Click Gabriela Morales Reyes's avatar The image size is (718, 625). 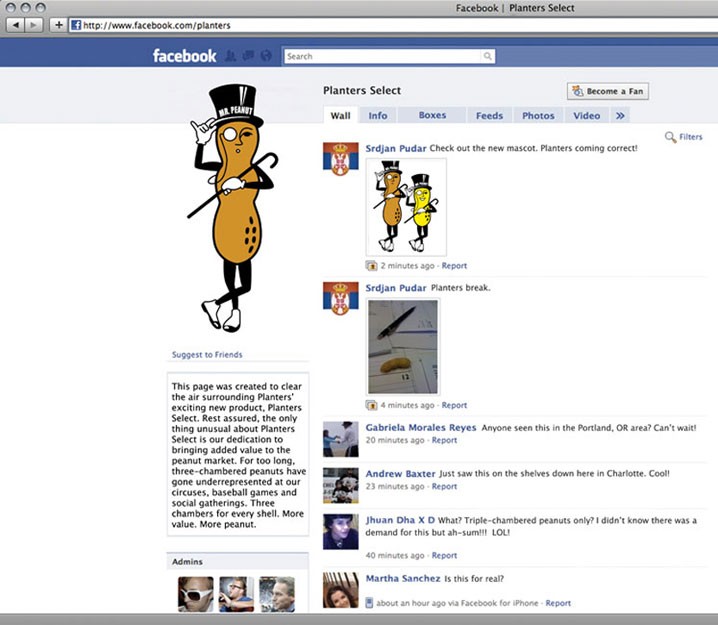coord(341,439)
